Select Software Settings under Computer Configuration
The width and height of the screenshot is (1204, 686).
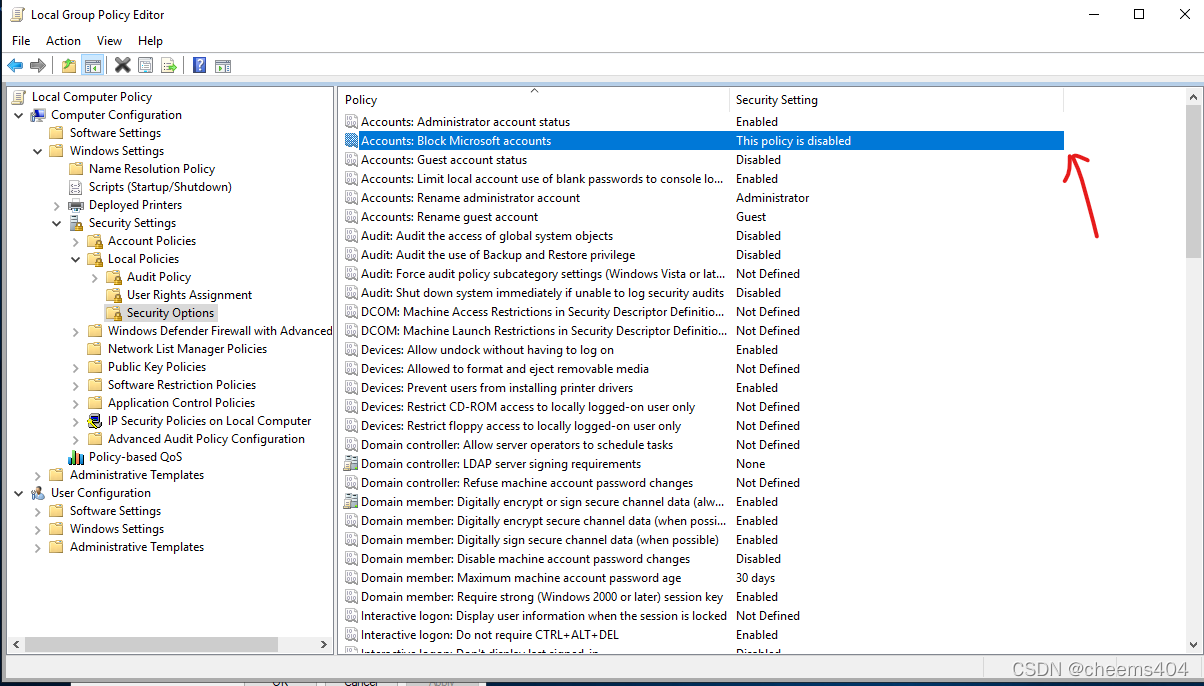click(x=115, y=133)
